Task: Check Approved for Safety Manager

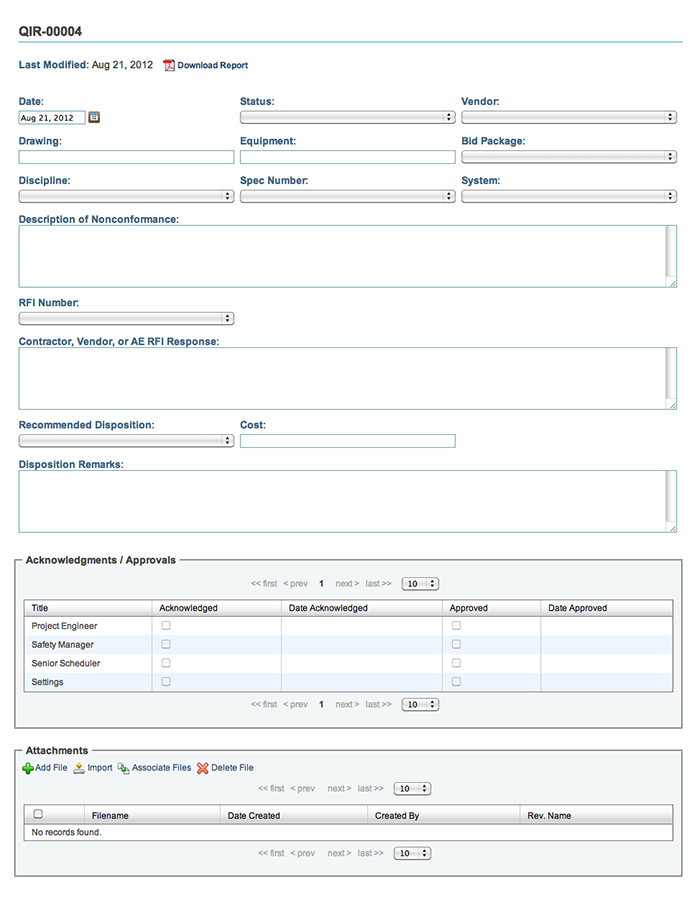Action: click(456, 645)
